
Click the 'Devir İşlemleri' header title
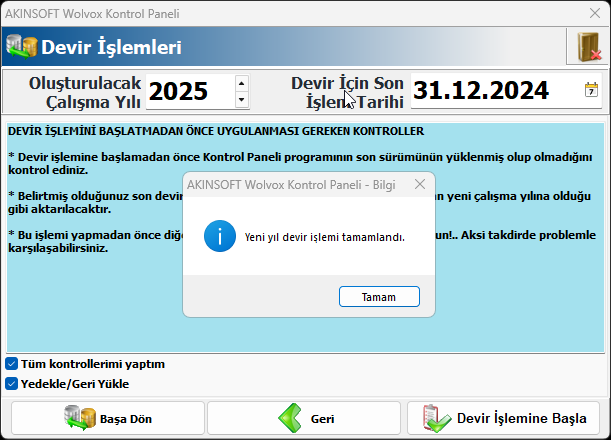(111, 47)
